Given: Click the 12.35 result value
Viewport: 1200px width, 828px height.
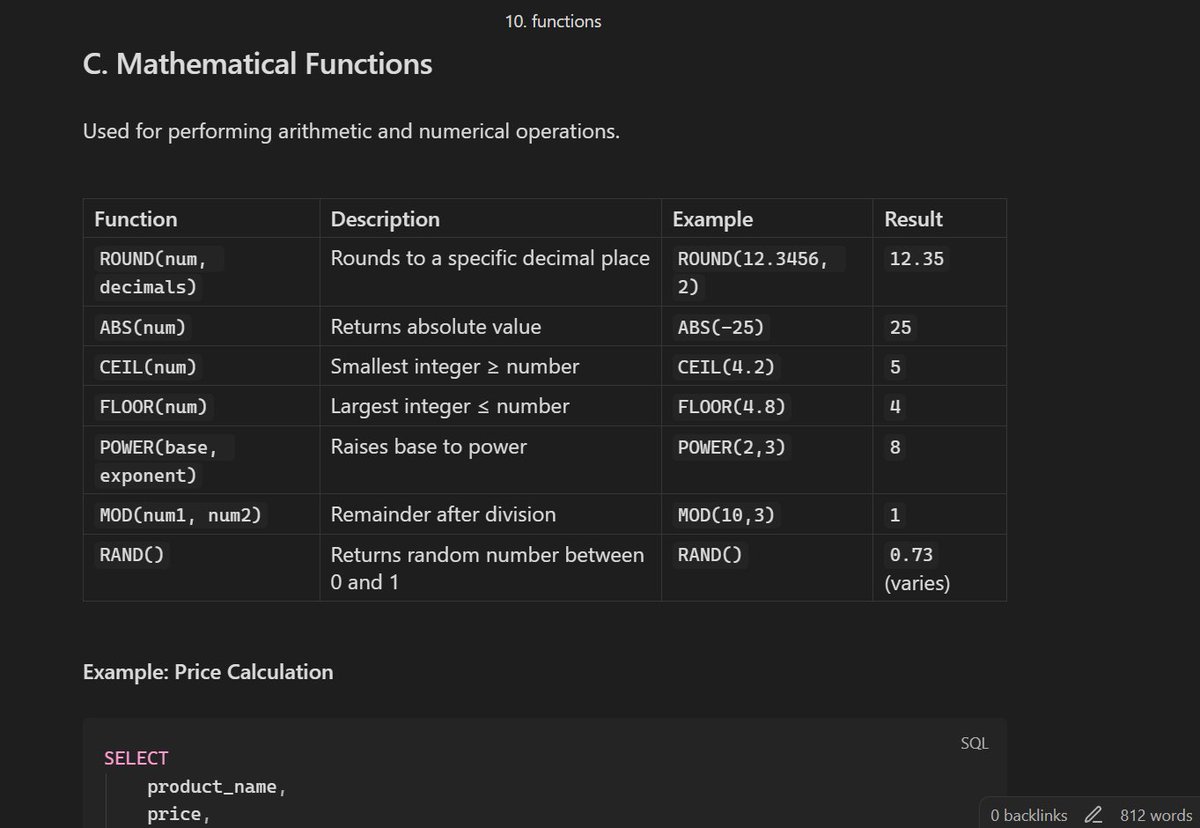Looking at the screenshot, I should pos(915,258).
